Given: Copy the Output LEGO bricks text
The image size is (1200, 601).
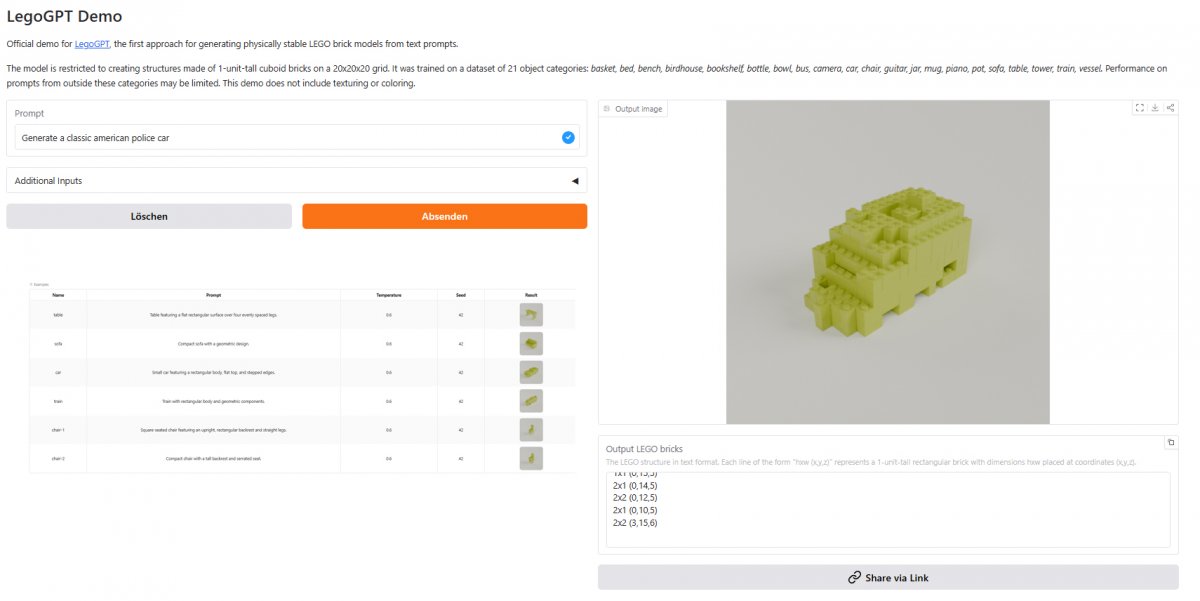Looking at the screenshot, I should click(x=1171, y=442).
